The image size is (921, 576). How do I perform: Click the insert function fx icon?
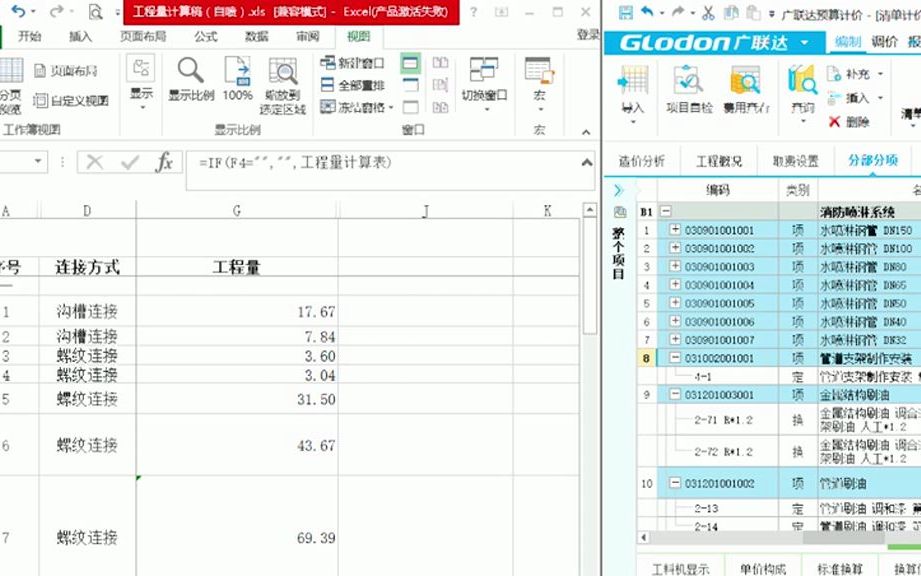click(x=164, y=162)
